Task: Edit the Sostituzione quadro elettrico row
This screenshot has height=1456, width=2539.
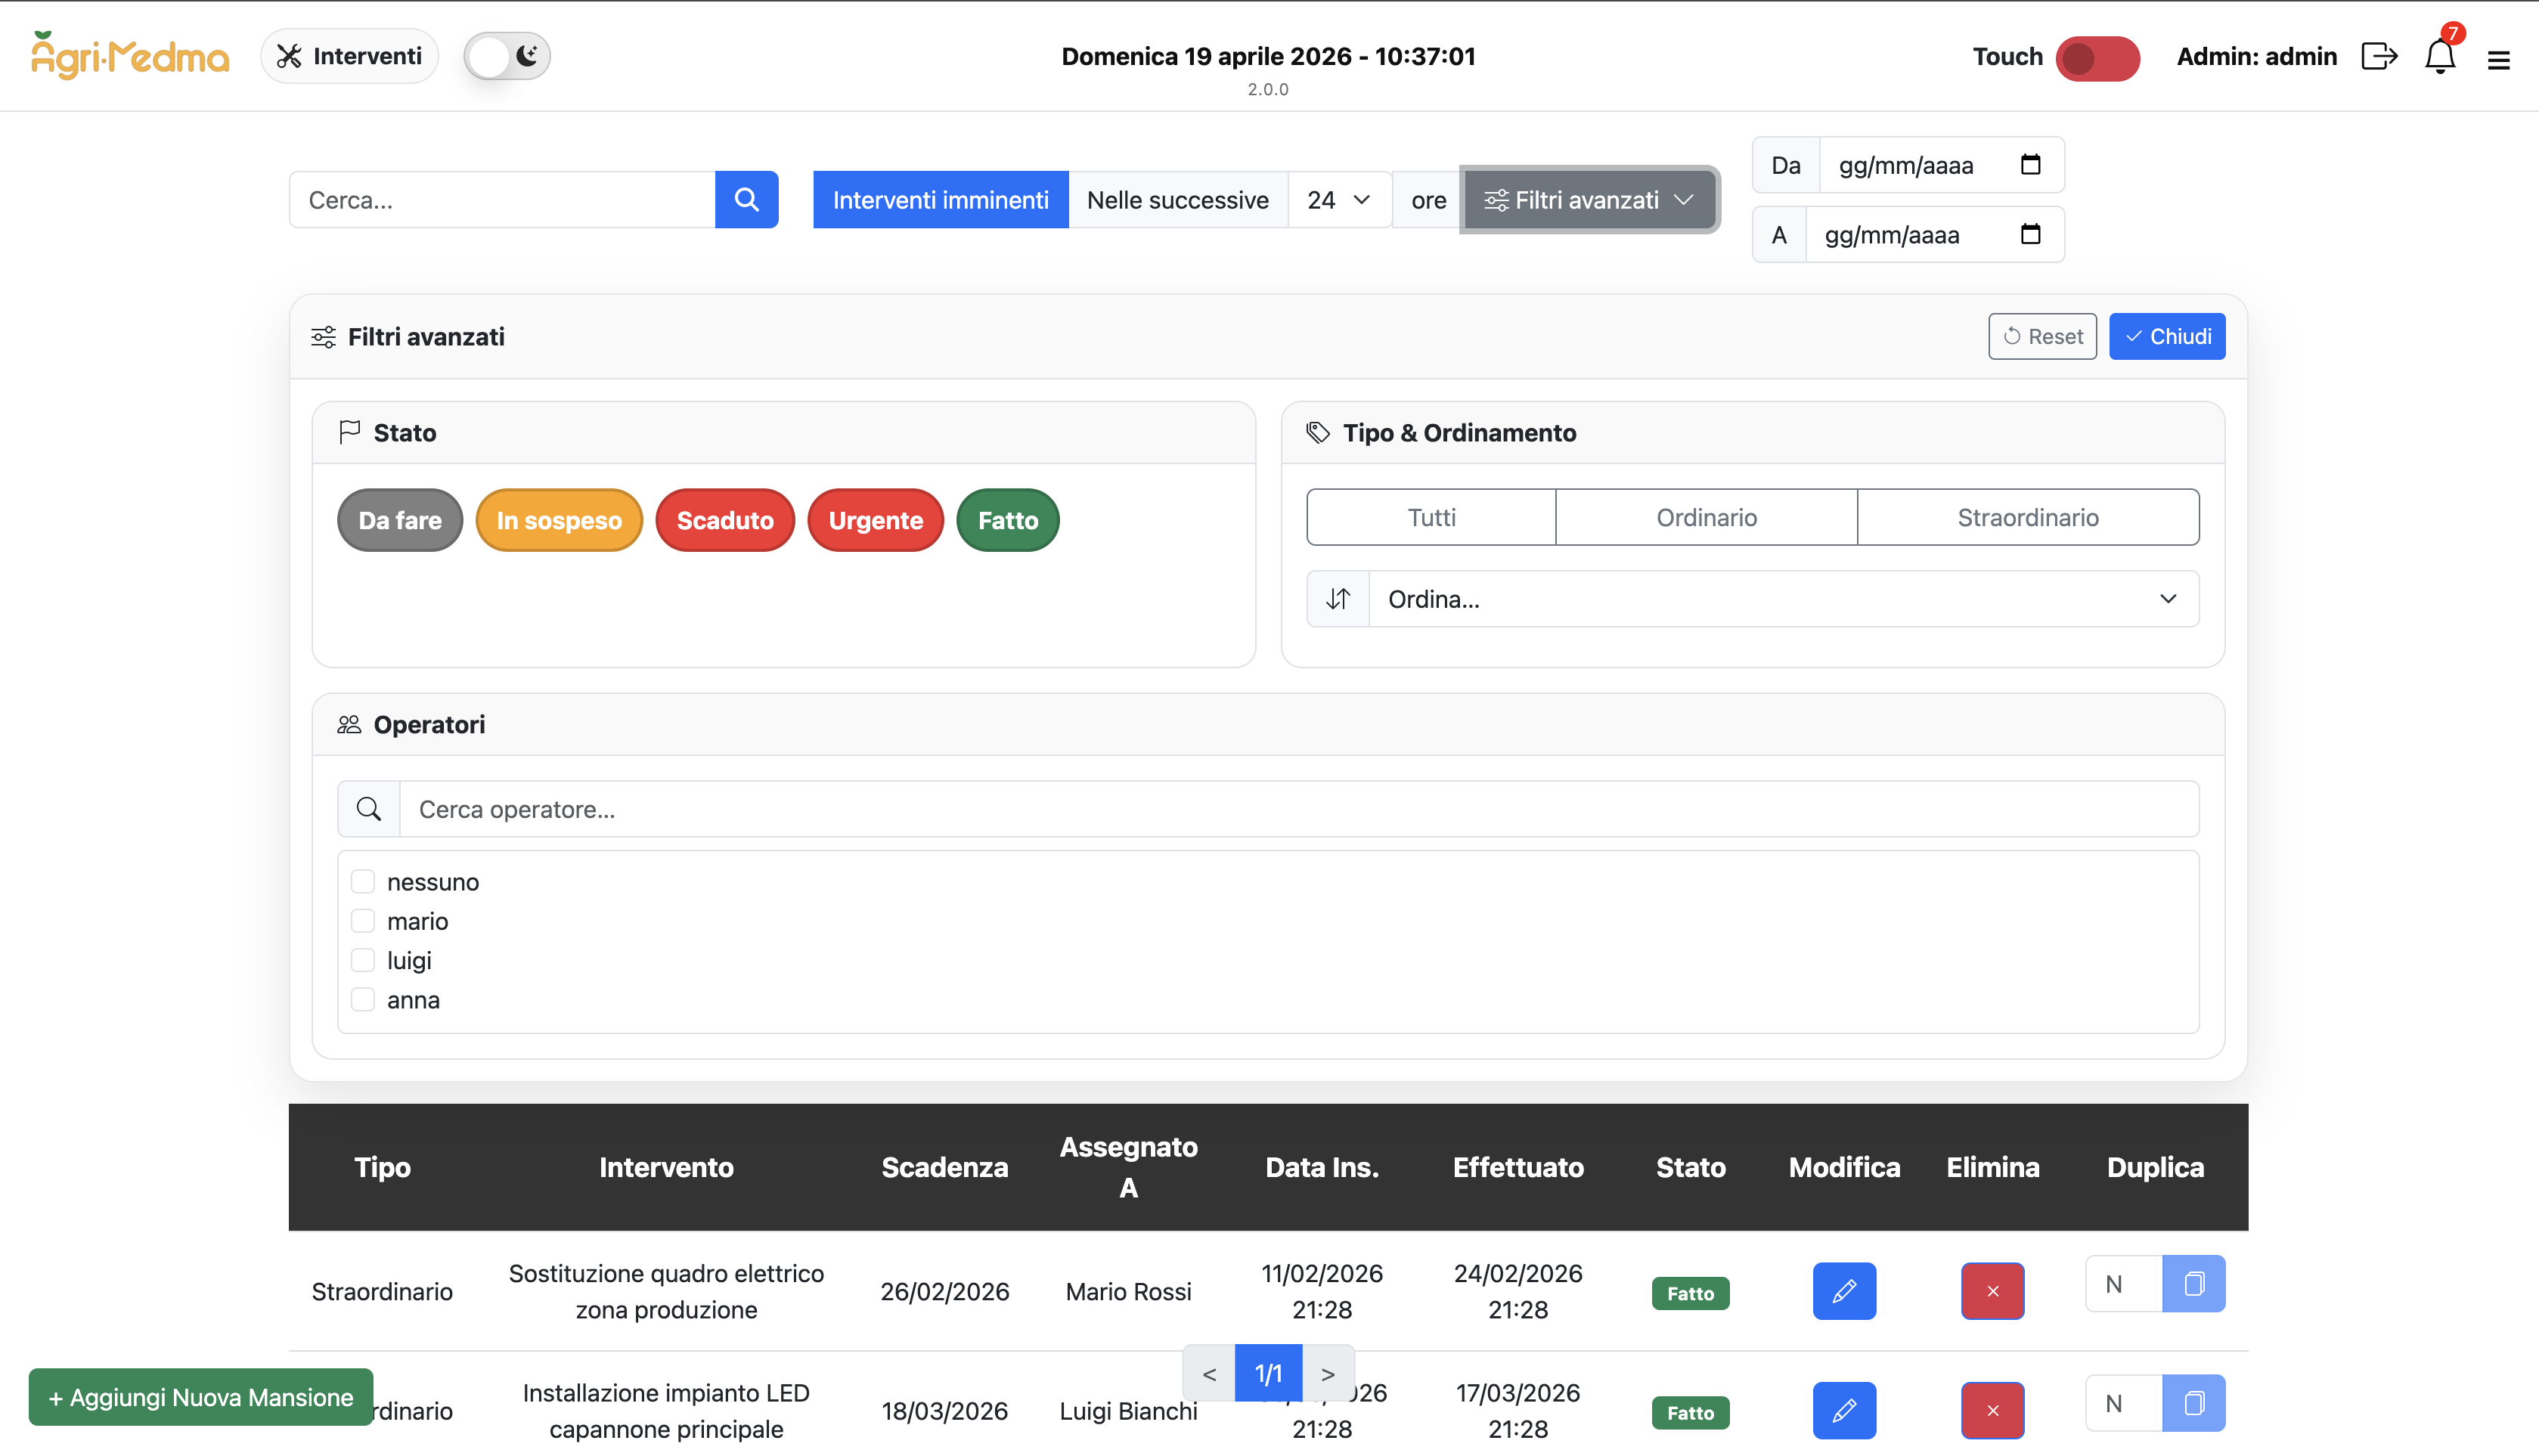Action: [1844, 1291]
